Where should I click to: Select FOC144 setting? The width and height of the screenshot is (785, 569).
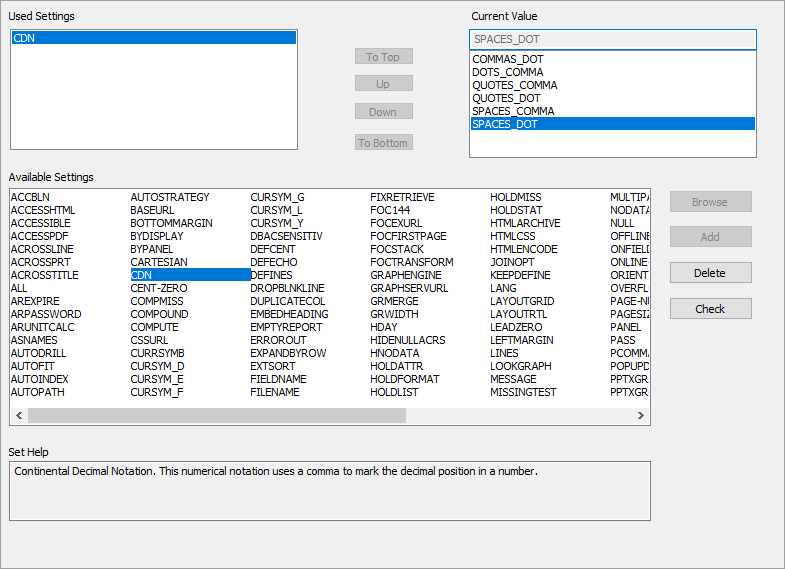pyautogui.click(x=390, y=210)
